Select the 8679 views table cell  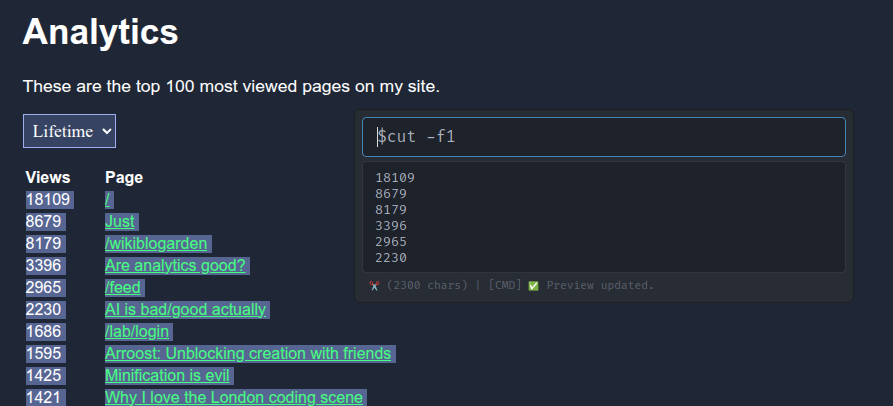pyautogui.click(x=43, y=222)
